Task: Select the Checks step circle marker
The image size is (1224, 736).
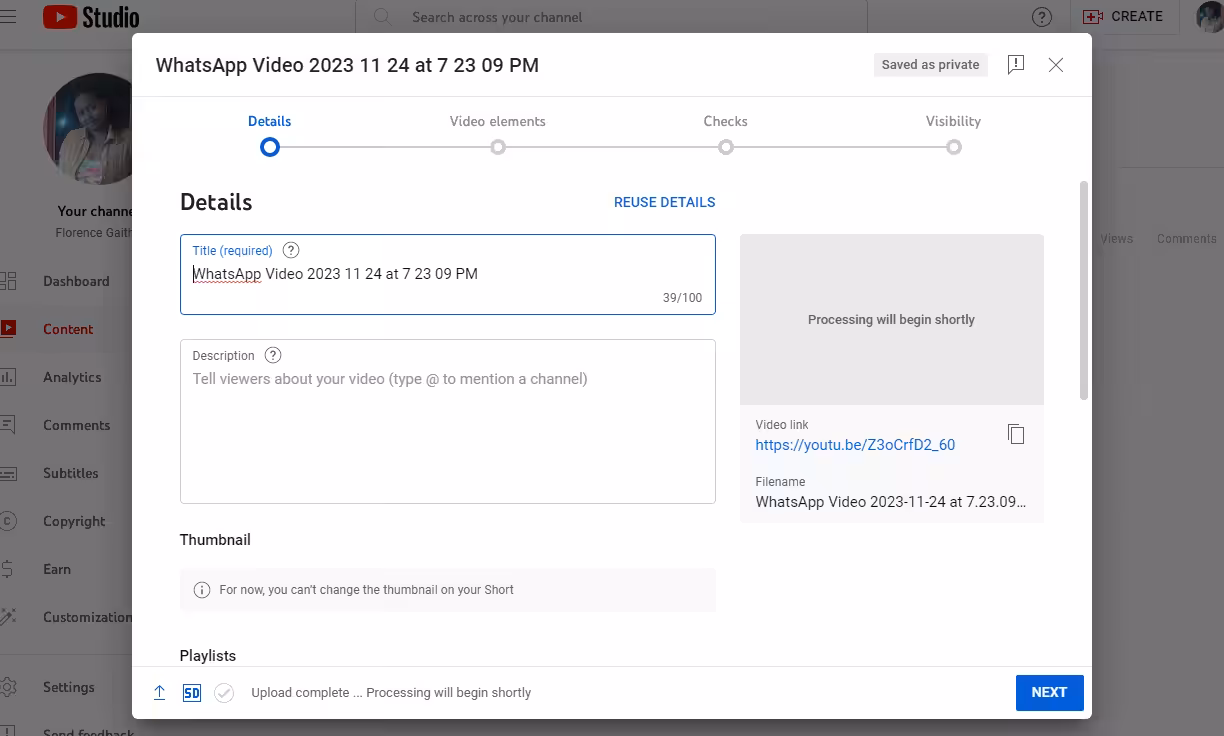Action: 726,147
